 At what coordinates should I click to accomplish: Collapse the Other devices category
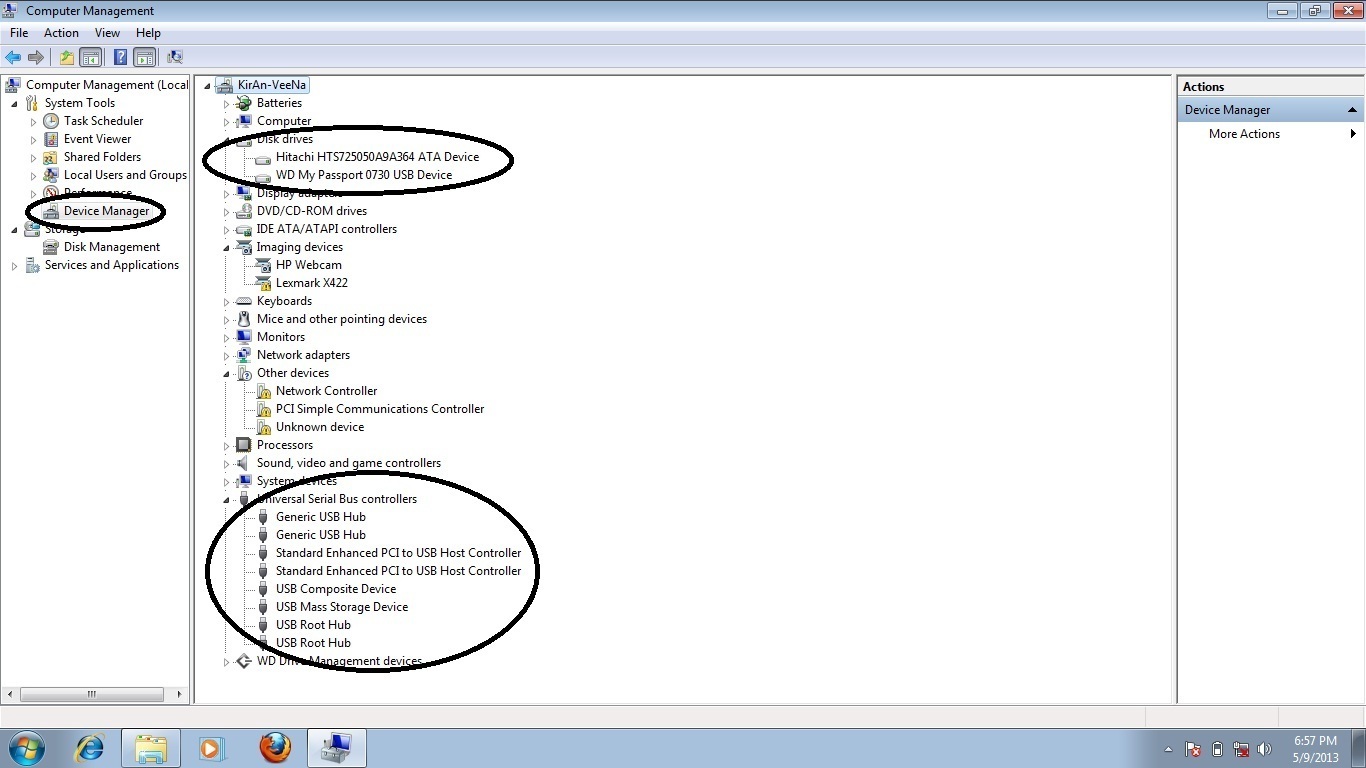click(x=227, y=373)
